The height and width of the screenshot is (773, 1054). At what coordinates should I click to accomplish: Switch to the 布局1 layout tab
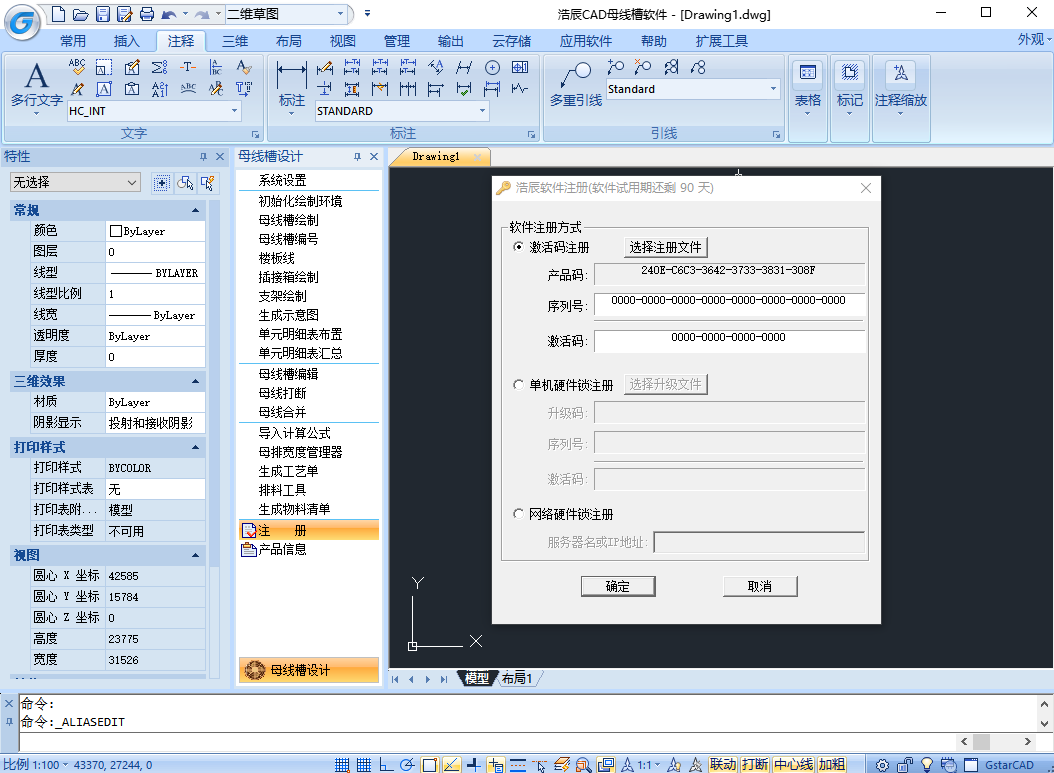coord(517,678)
